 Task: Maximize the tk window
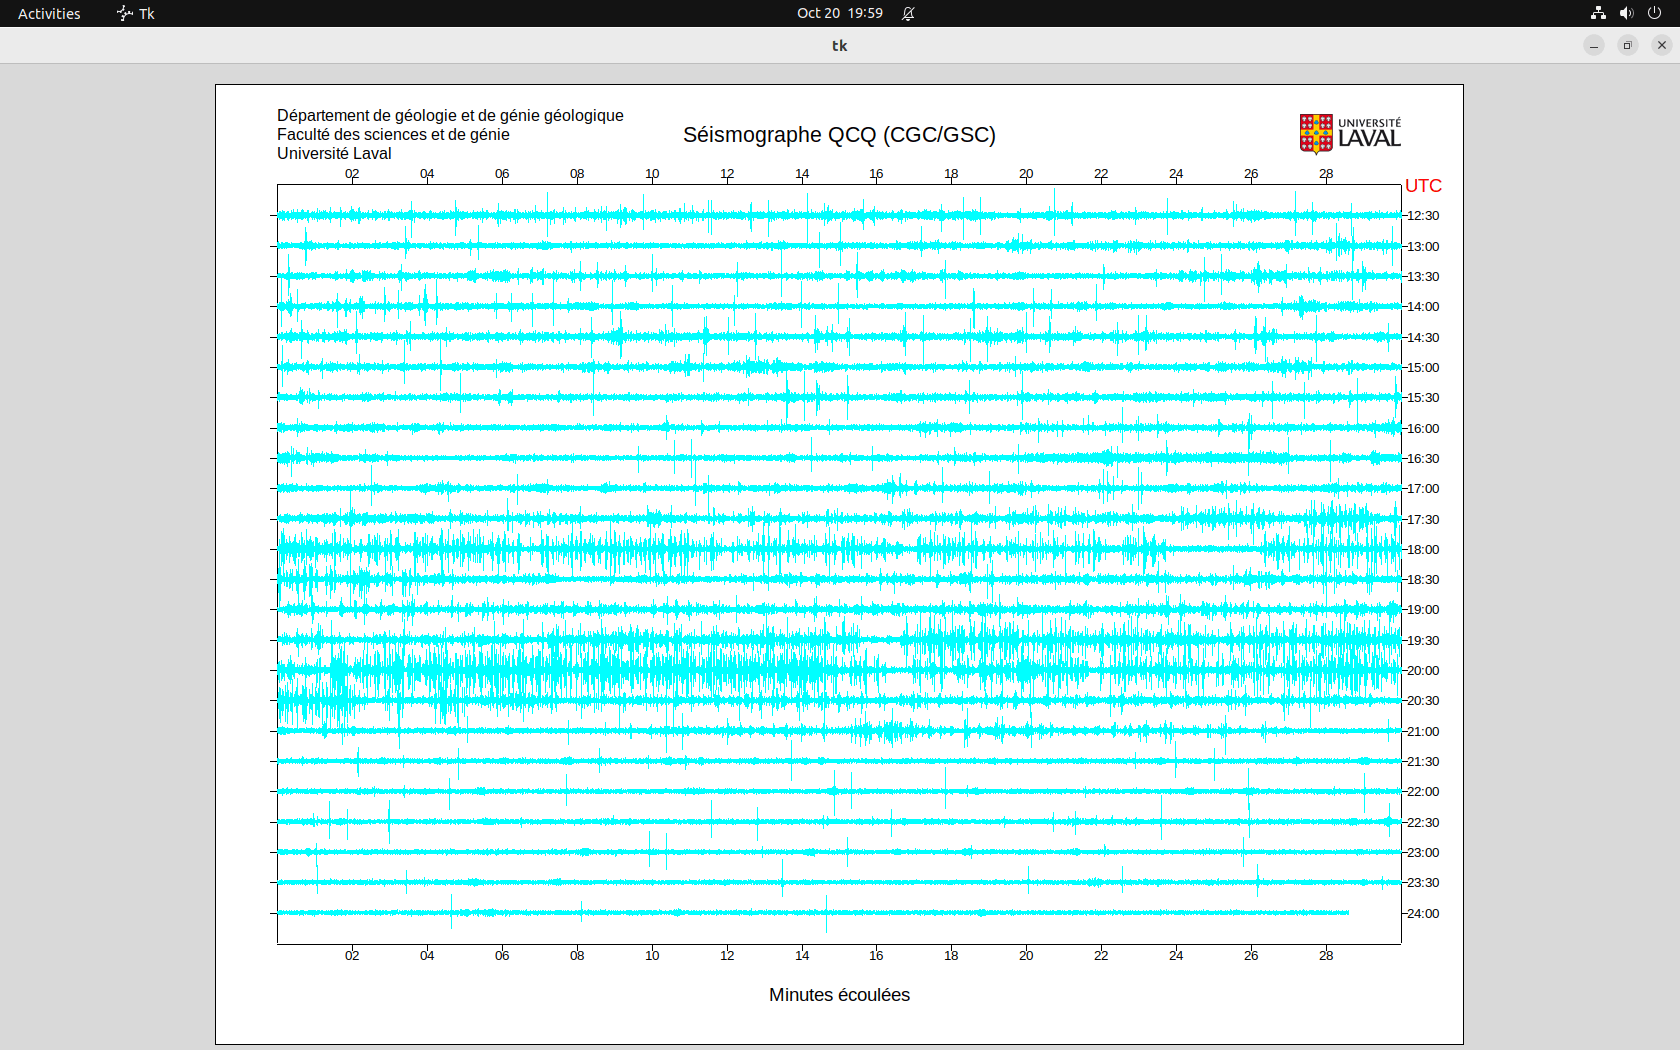tap(1628, 45)
